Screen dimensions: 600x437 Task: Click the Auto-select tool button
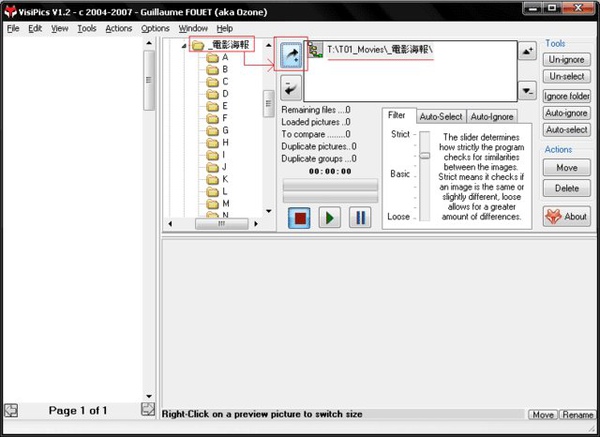[x=566, y=130]
